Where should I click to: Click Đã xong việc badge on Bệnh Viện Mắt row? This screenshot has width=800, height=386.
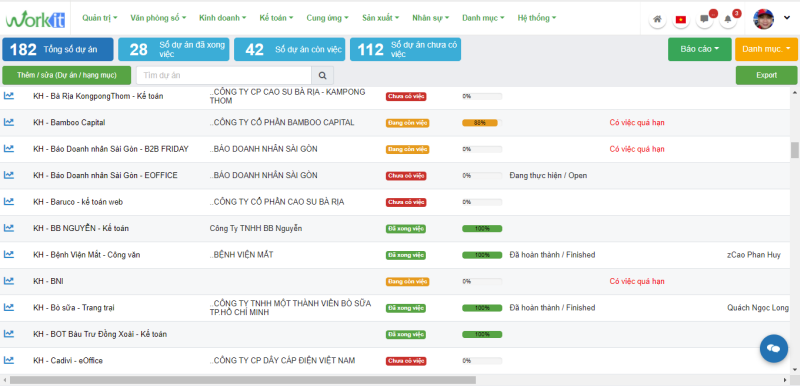(406, 255)
